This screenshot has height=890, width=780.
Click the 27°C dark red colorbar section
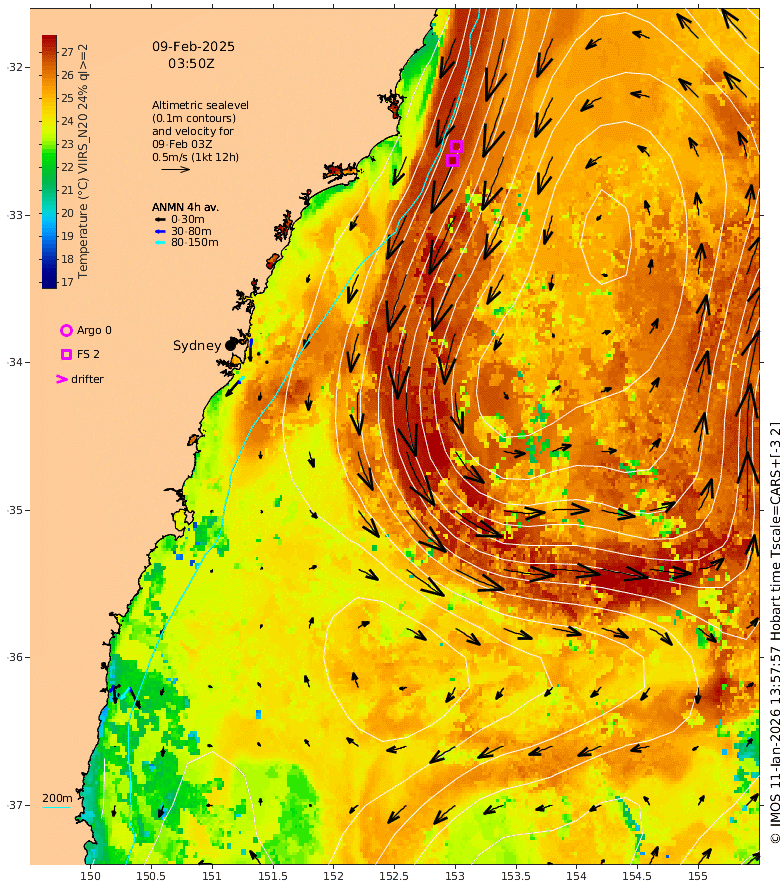(49, 51)
